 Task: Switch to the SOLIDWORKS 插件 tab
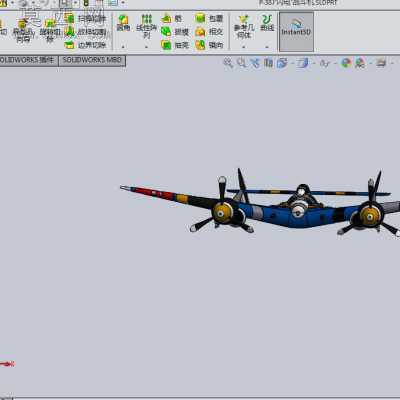pos(28,60)
